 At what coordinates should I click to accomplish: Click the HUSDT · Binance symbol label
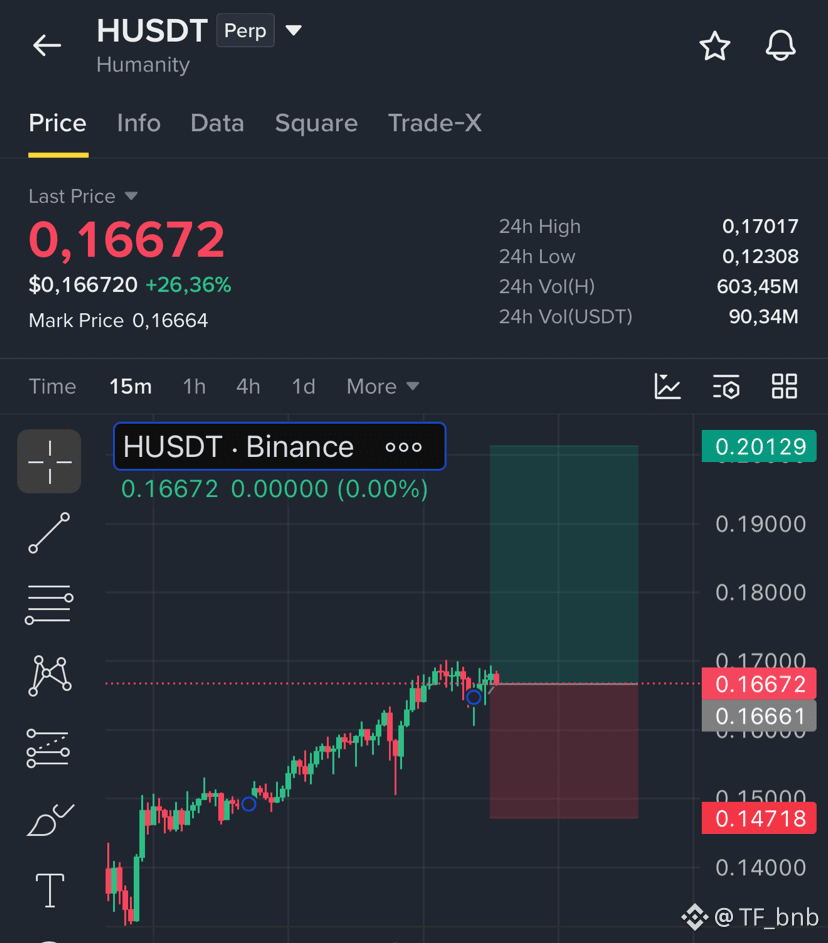pyautogui.click(x=238, y=447)
